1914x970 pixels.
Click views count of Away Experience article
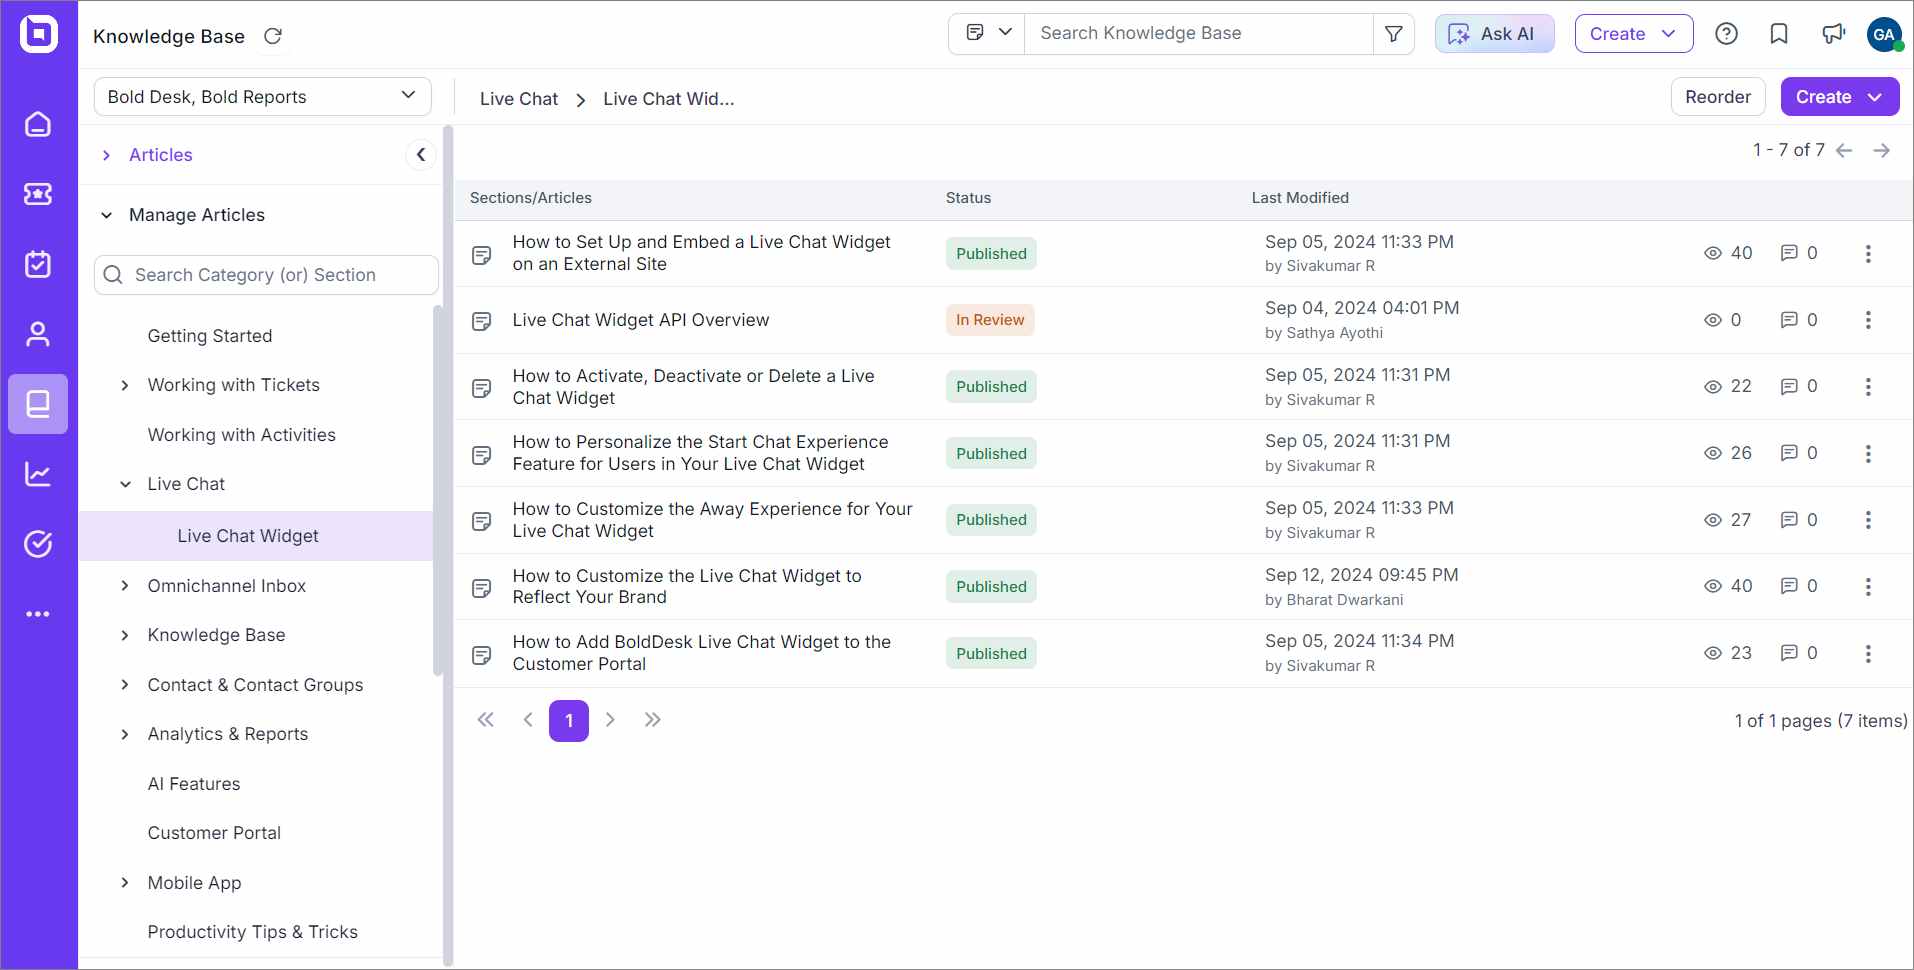[x=1727, y=520]
